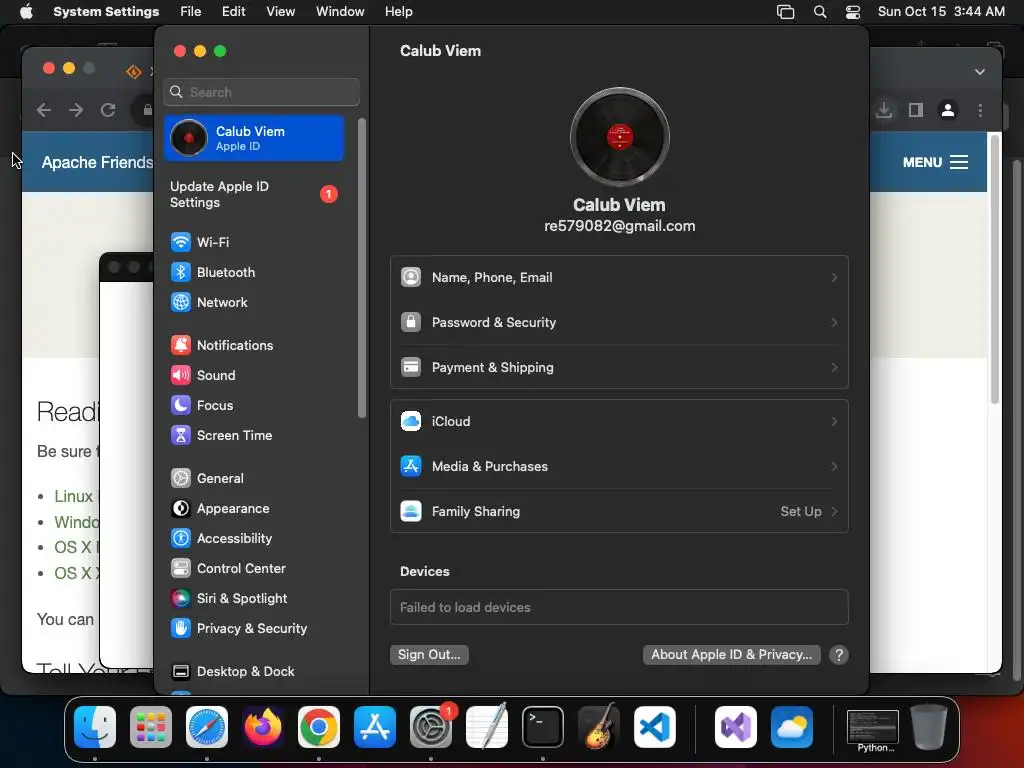Image resolution: width=1024 pixels, height=768 pixels.
Task: Click Linux link in Chrome page
Action: [73, 496]
